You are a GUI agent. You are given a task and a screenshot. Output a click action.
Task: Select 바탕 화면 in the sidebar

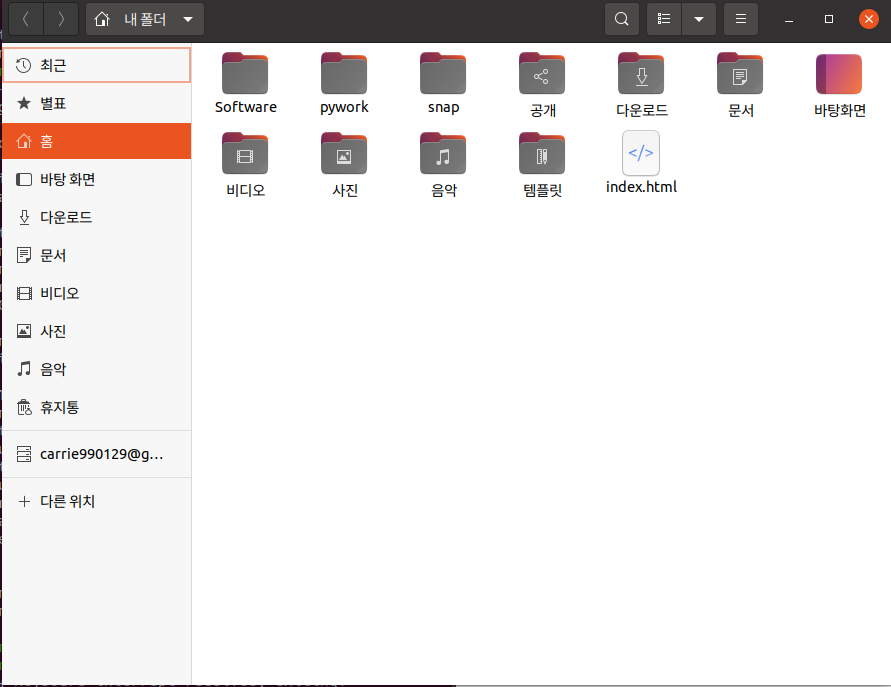click(97, 180)
